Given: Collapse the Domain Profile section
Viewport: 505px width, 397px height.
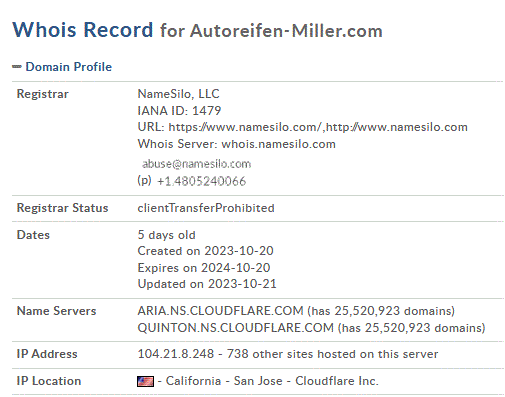Looking at the screenshot, I should (x=17, y=67).
